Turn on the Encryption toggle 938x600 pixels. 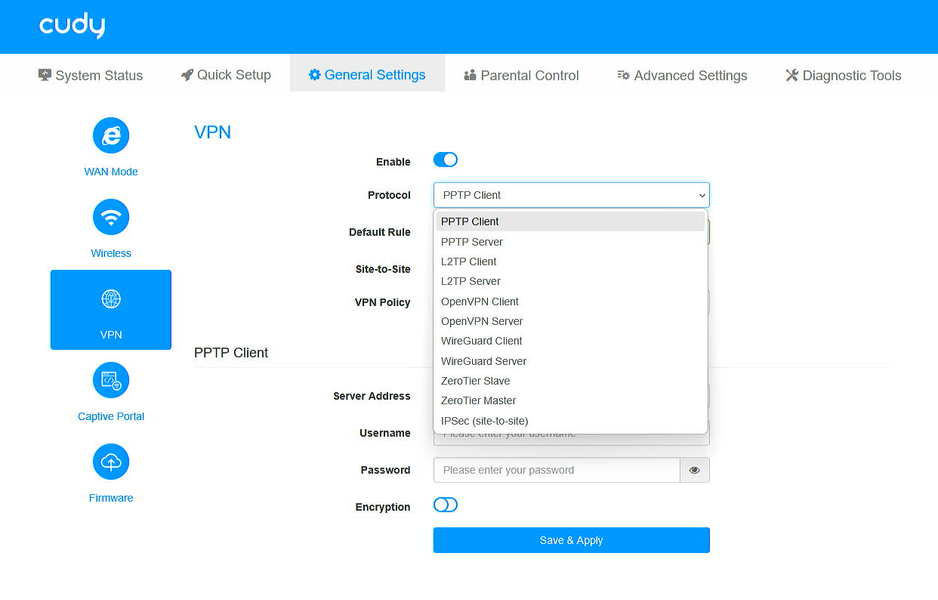(x=445, y=505)
